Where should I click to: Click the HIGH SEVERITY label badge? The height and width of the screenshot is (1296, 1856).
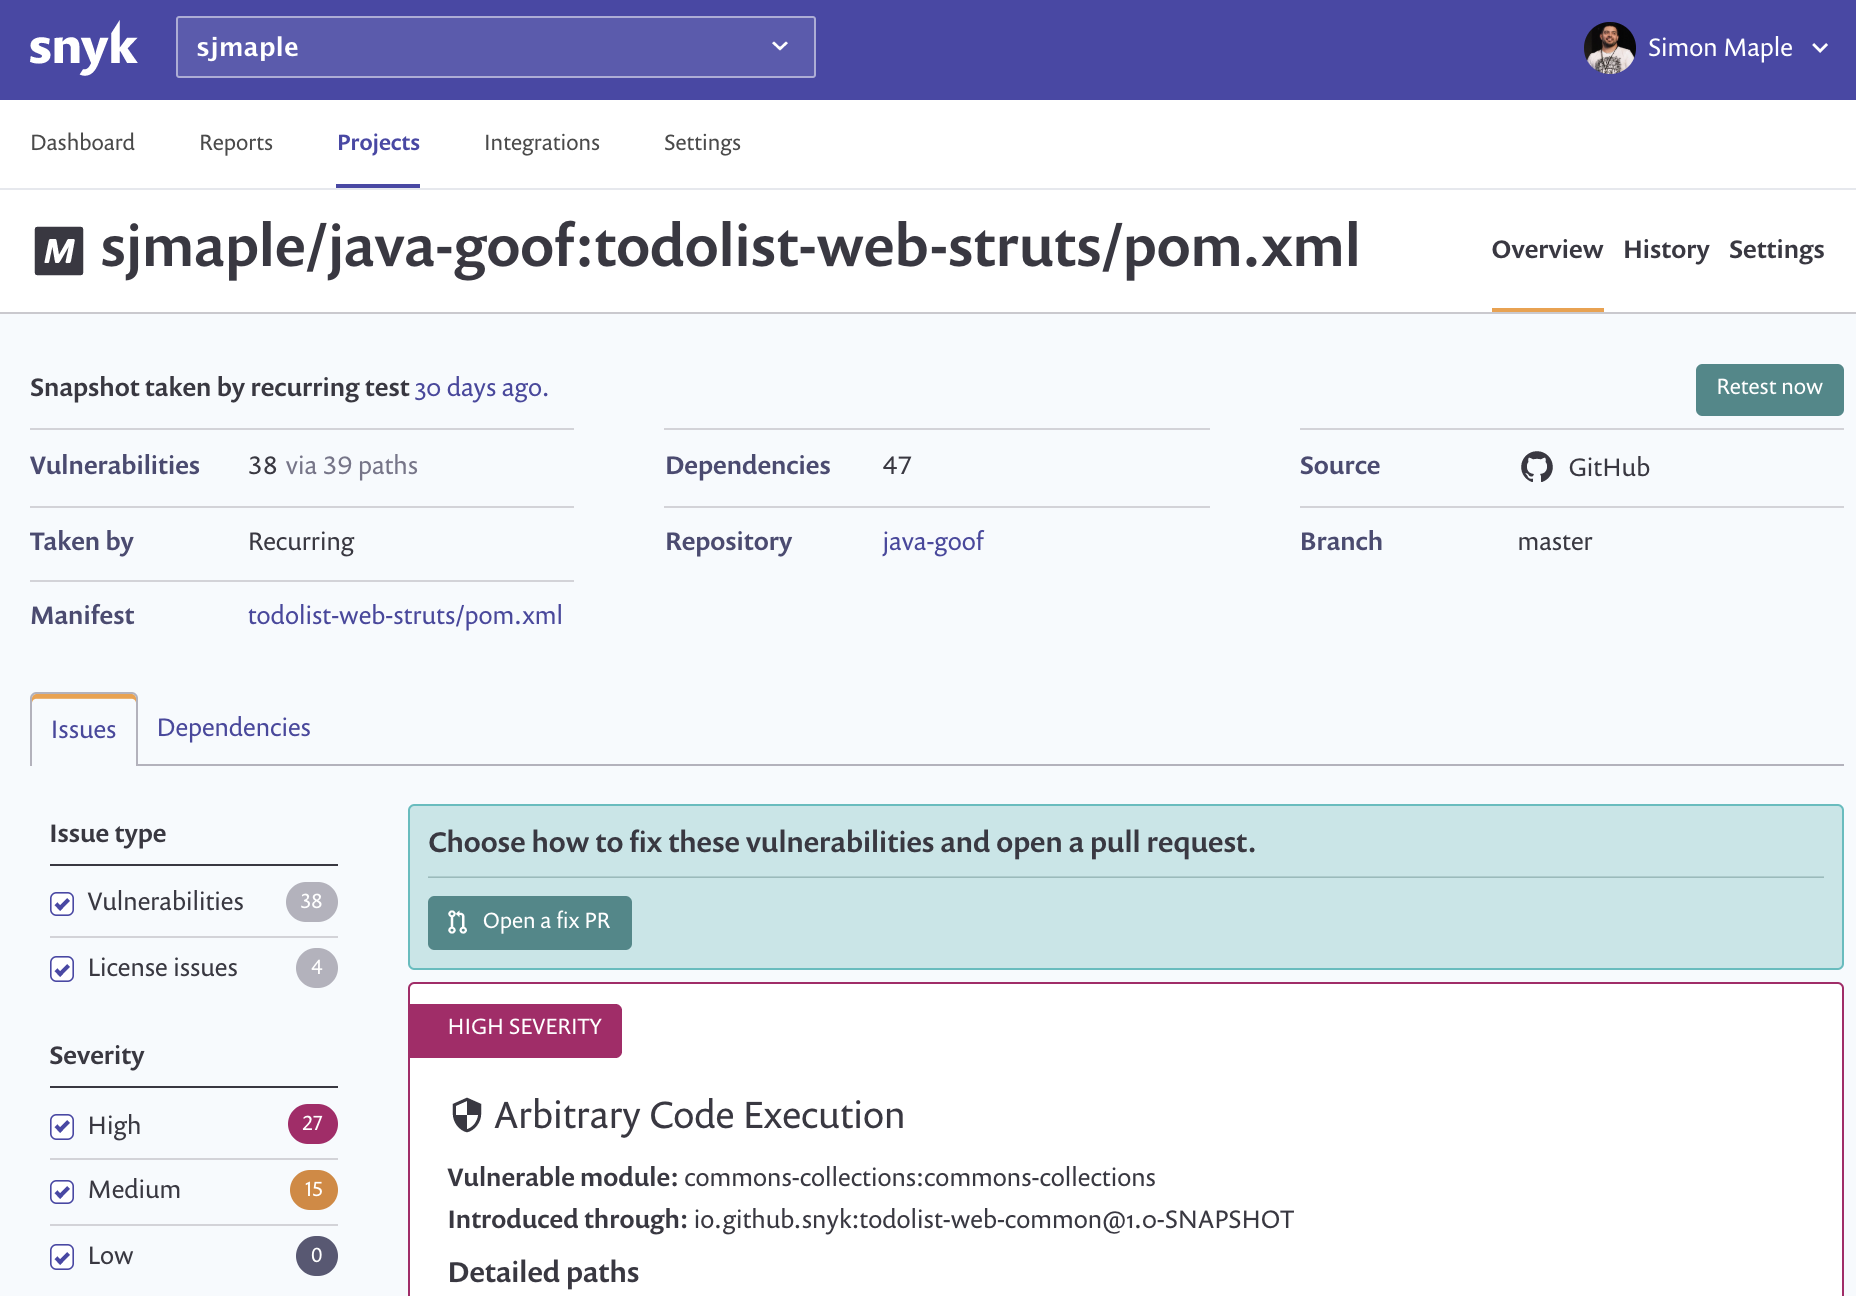516,1030
